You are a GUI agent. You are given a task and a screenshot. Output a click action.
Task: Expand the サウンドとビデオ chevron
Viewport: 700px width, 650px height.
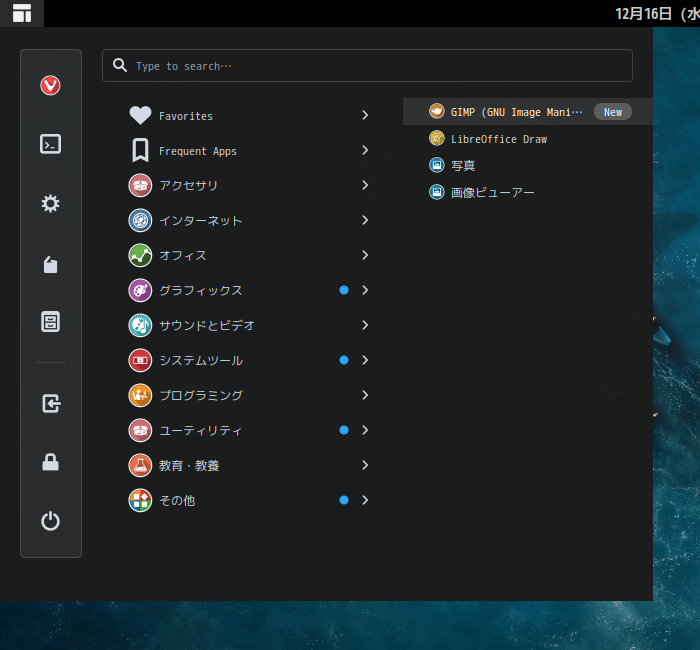[365, 325]
